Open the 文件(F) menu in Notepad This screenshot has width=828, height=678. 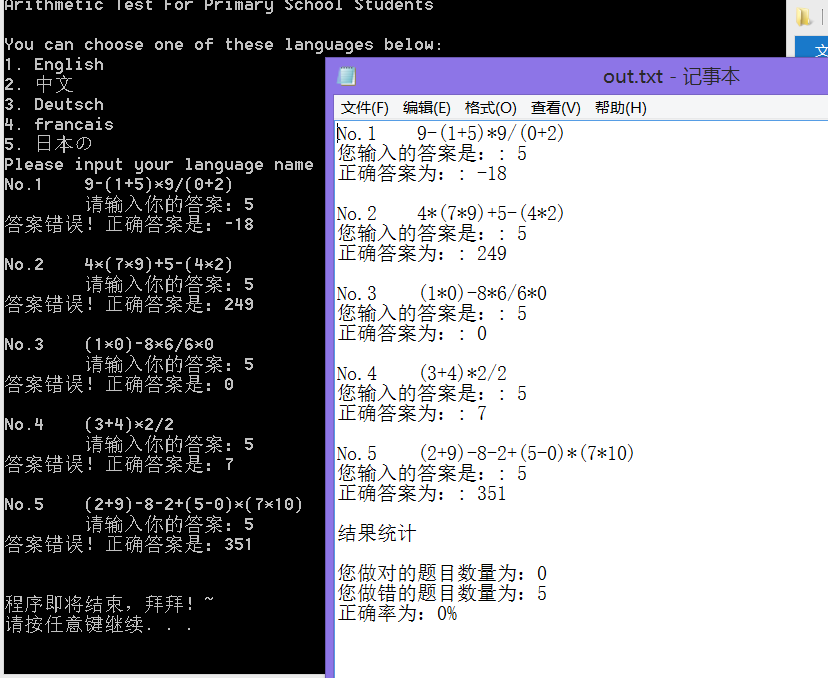pos(364,108)
